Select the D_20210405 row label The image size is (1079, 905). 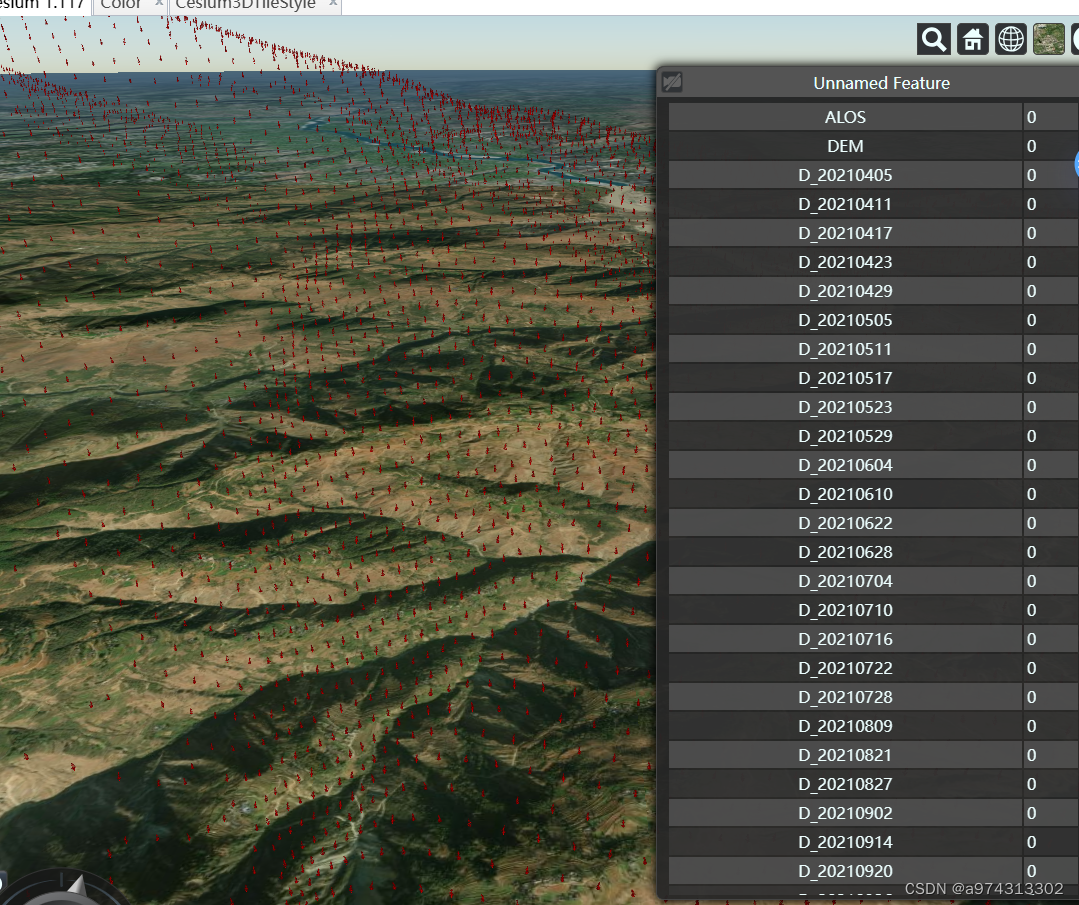(845, 175)
